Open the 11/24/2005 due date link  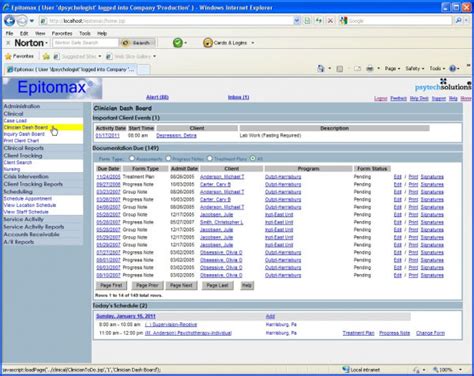pos(108,177)
